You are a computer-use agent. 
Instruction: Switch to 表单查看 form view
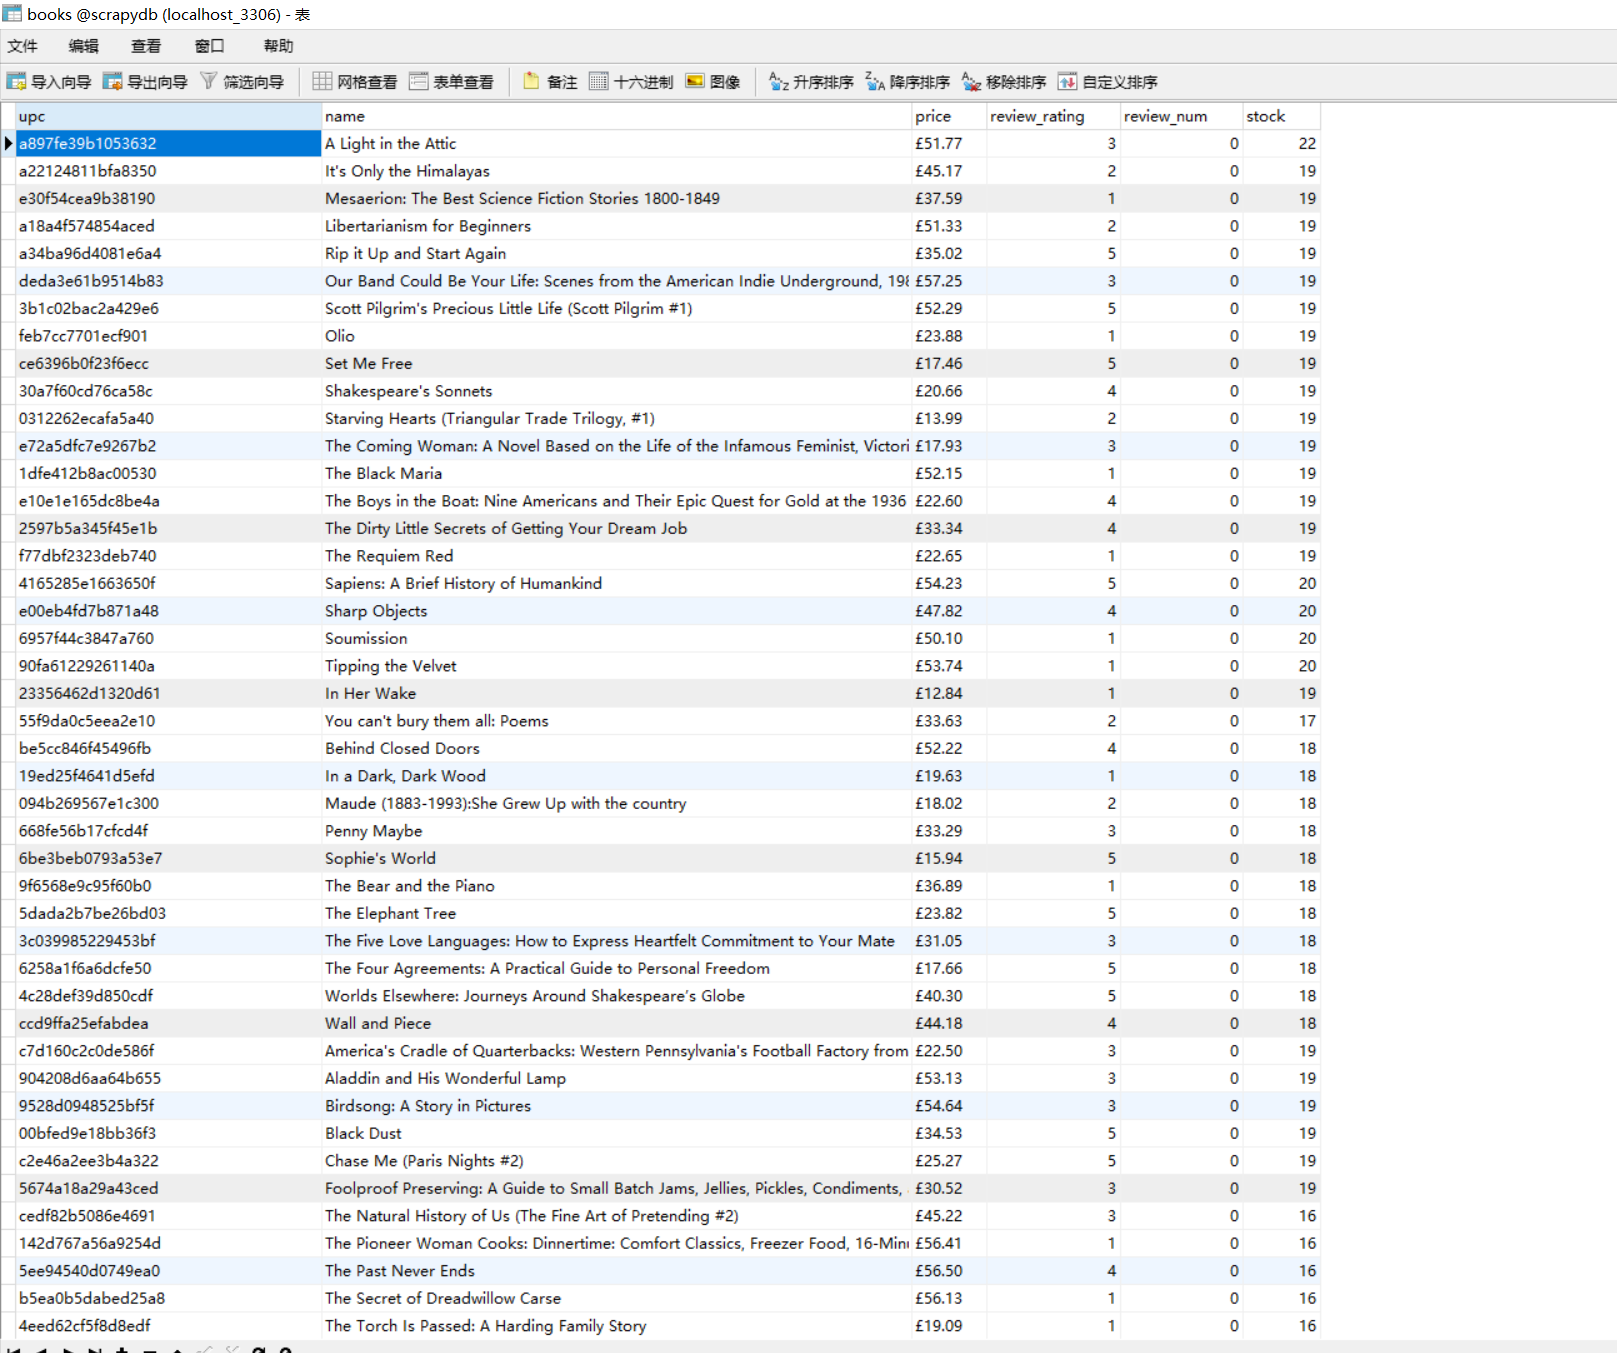pyautogui.click(x=451, y=82)
